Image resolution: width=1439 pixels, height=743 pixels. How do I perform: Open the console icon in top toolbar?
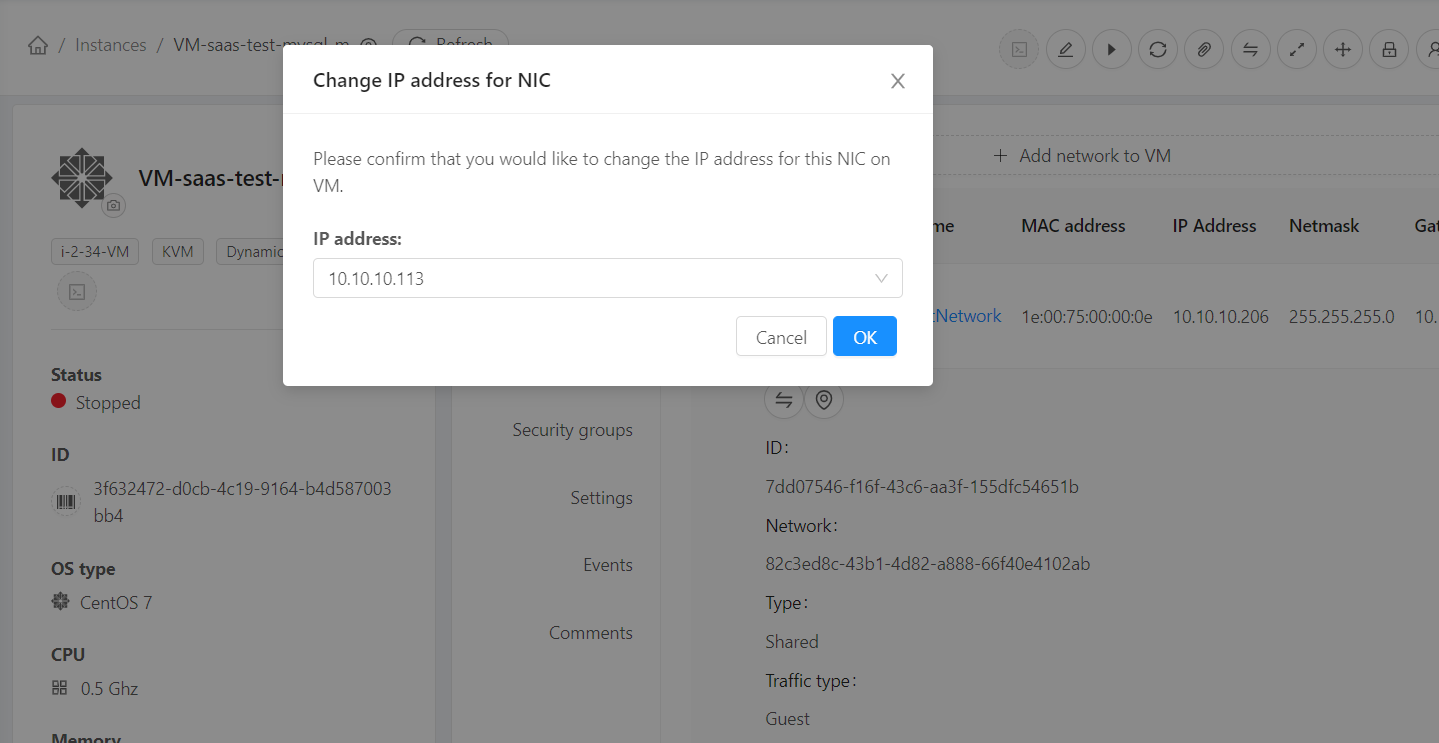click(x=1019, y=49)
